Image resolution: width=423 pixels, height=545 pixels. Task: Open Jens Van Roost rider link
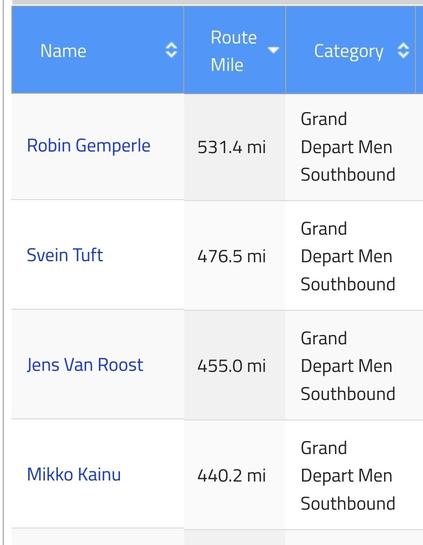tap(85, 365)
